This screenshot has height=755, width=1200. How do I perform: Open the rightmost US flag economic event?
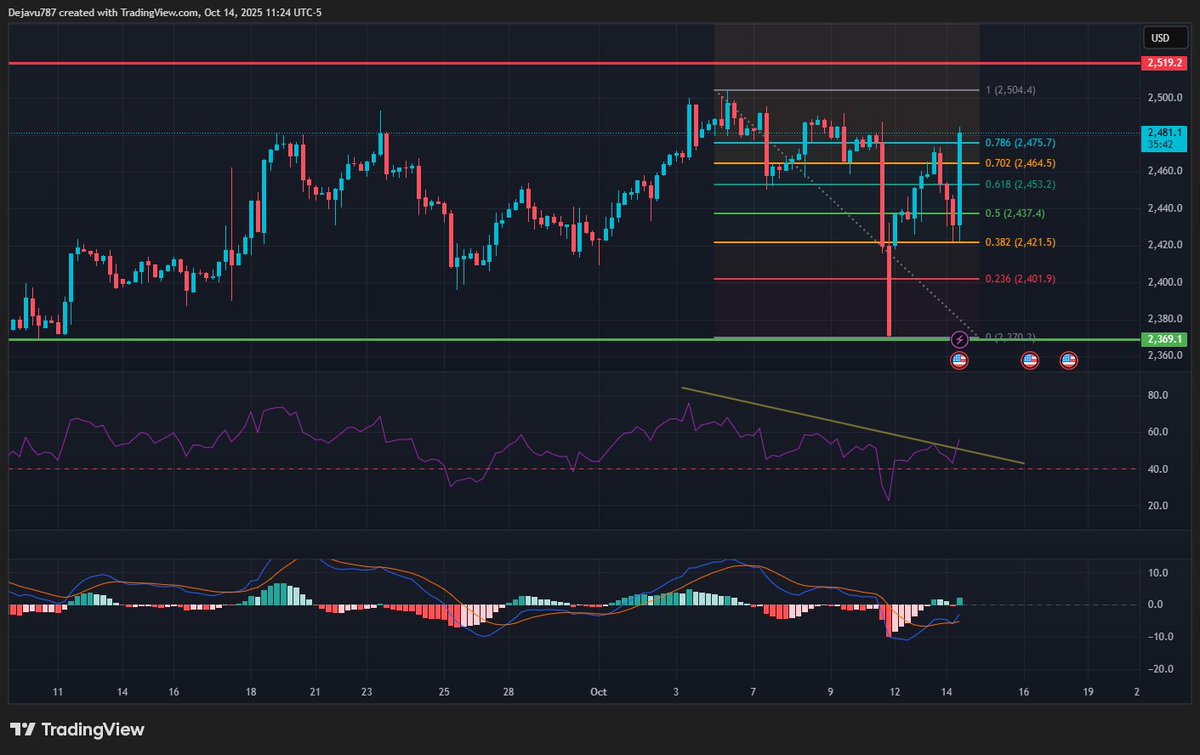(x=1067, y=360)
